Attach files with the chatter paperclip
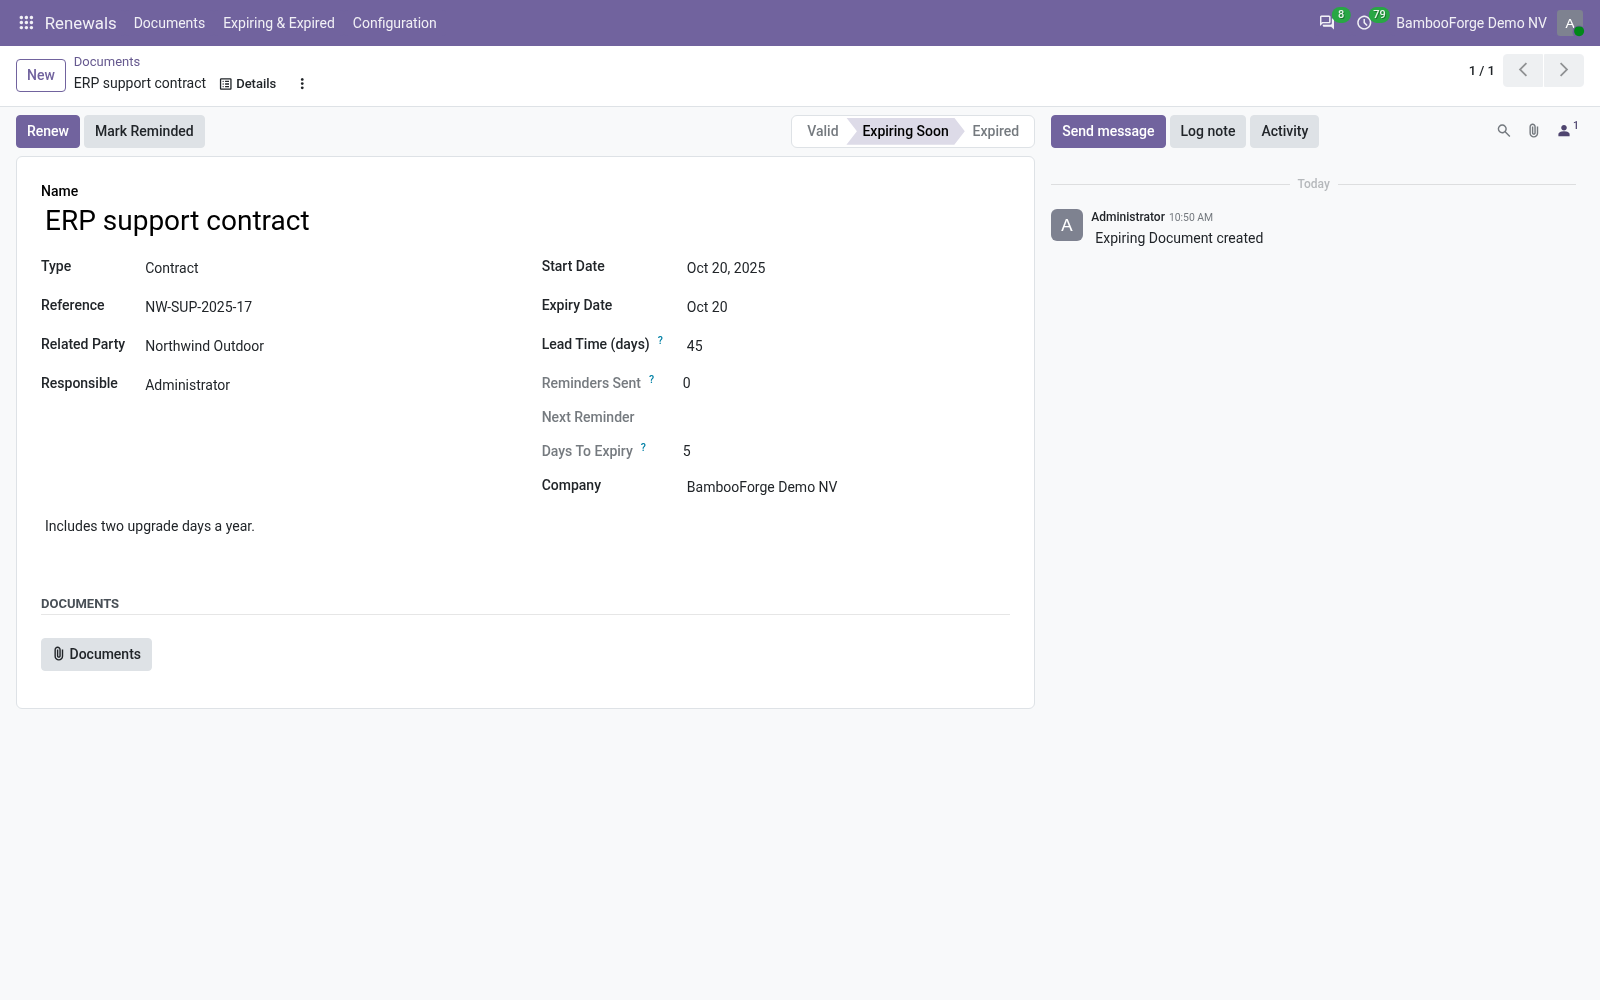 [1533, 131]
